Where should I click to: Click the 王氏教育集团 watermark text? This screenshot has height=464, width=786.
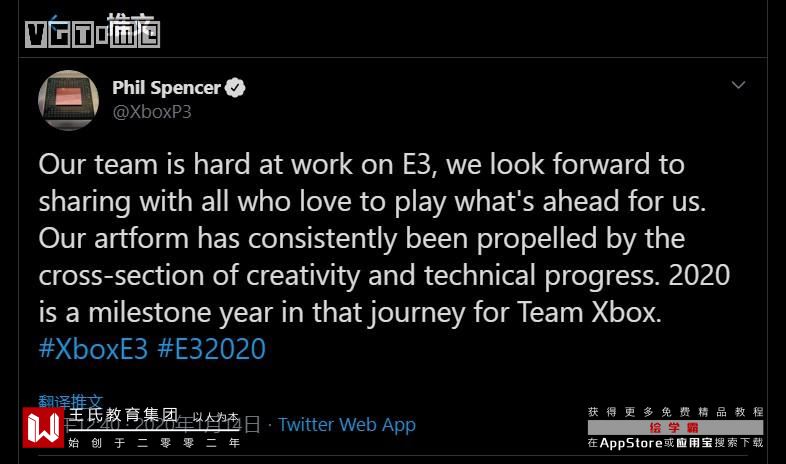(122, 415)
